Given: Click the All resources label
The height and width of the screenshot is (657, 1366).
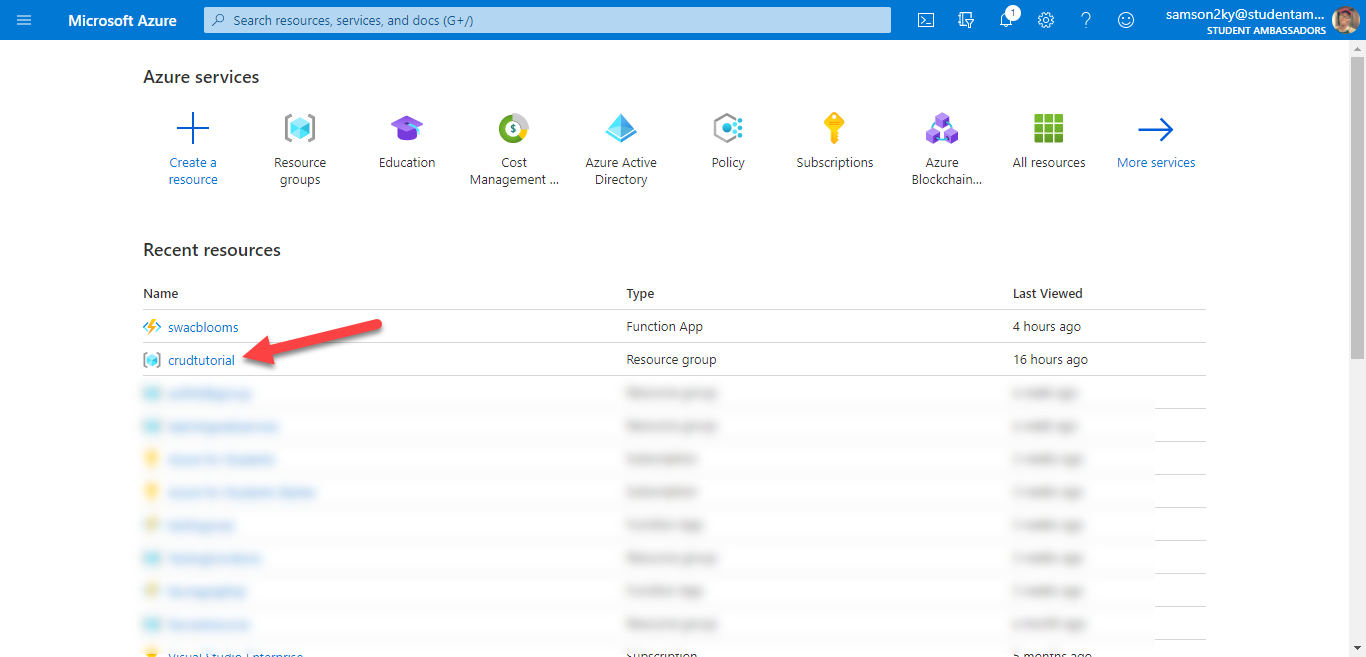Looking at the screenshot, I should click(x=1049, y=163).
